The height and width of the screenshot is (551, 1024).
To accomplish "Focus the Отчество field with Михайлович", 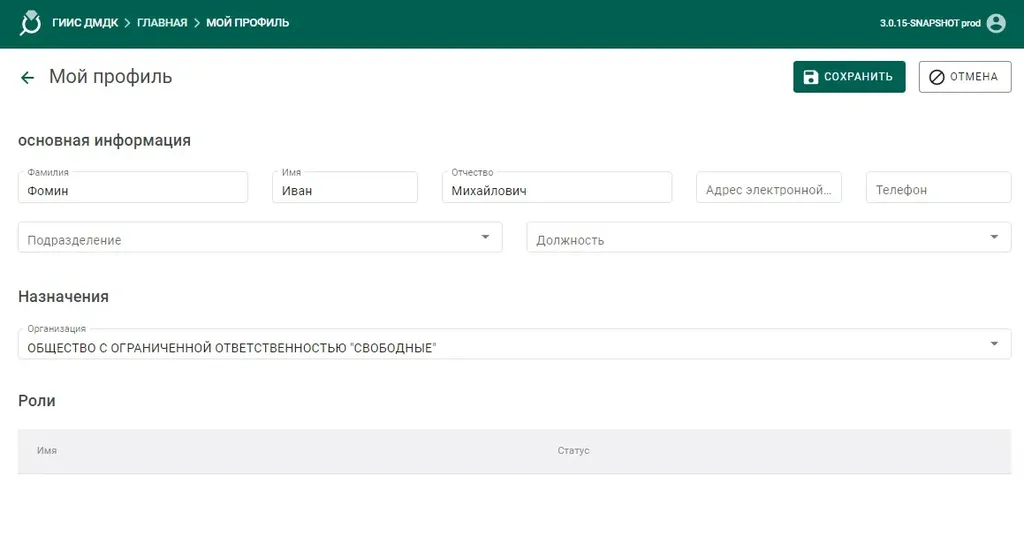I will click(556, 190).
